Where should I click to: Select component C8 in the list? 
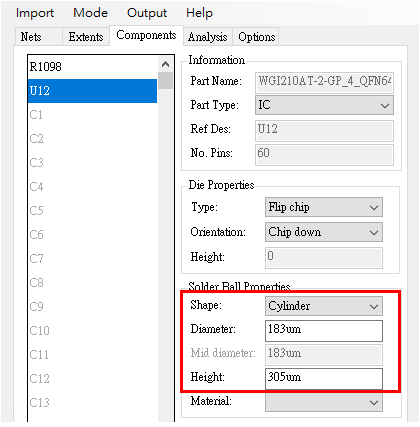coord(93,283)
